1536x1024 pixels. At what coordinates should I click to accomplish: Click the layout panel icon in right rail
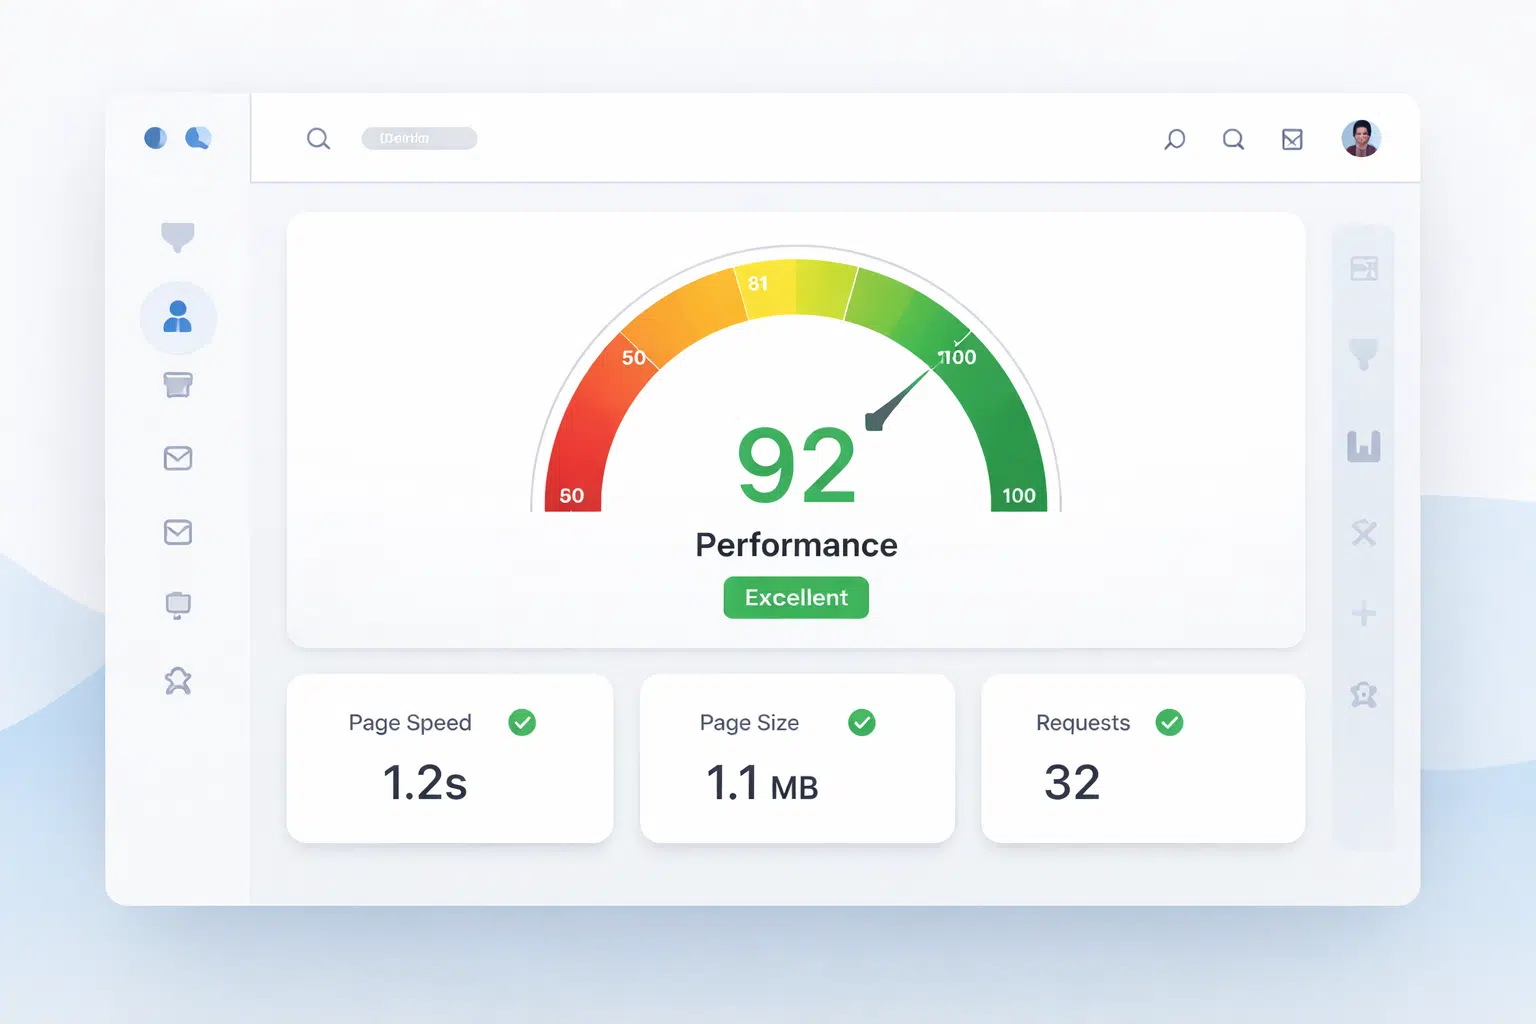click(1364, 268)
